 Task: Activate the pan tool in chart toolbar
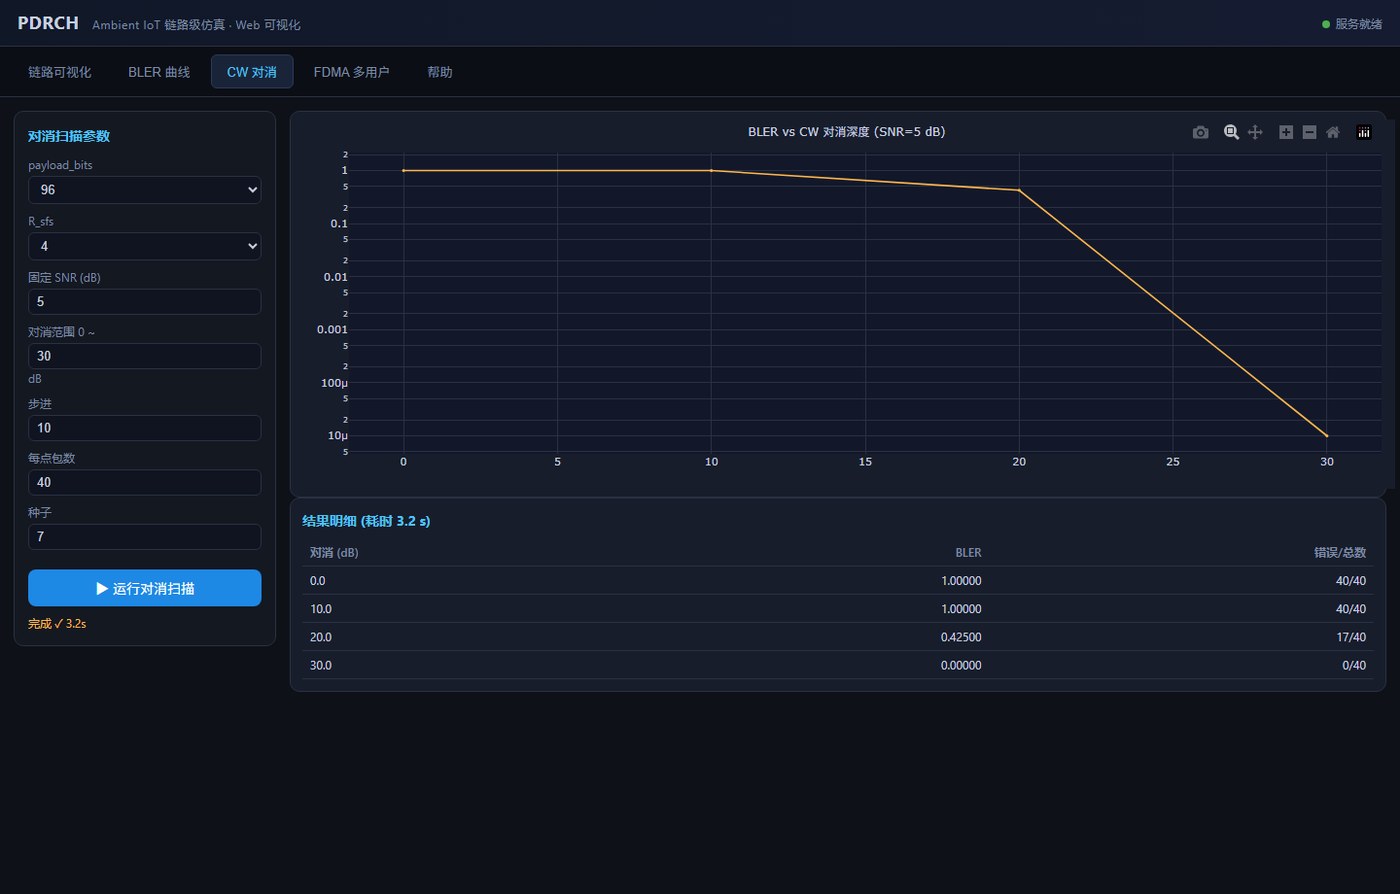(x=1256, y=132)
